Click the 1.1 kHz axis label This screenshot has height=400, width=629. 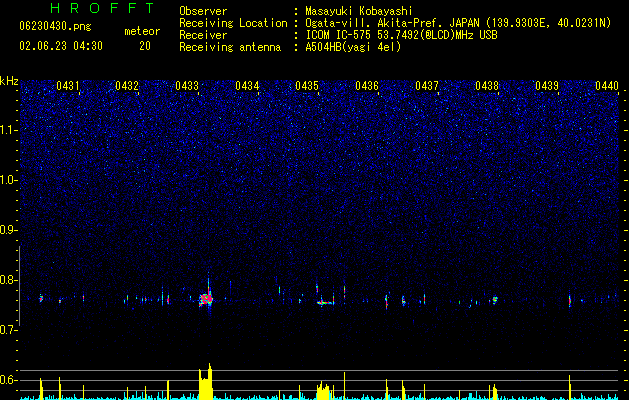tap(9, 130)
